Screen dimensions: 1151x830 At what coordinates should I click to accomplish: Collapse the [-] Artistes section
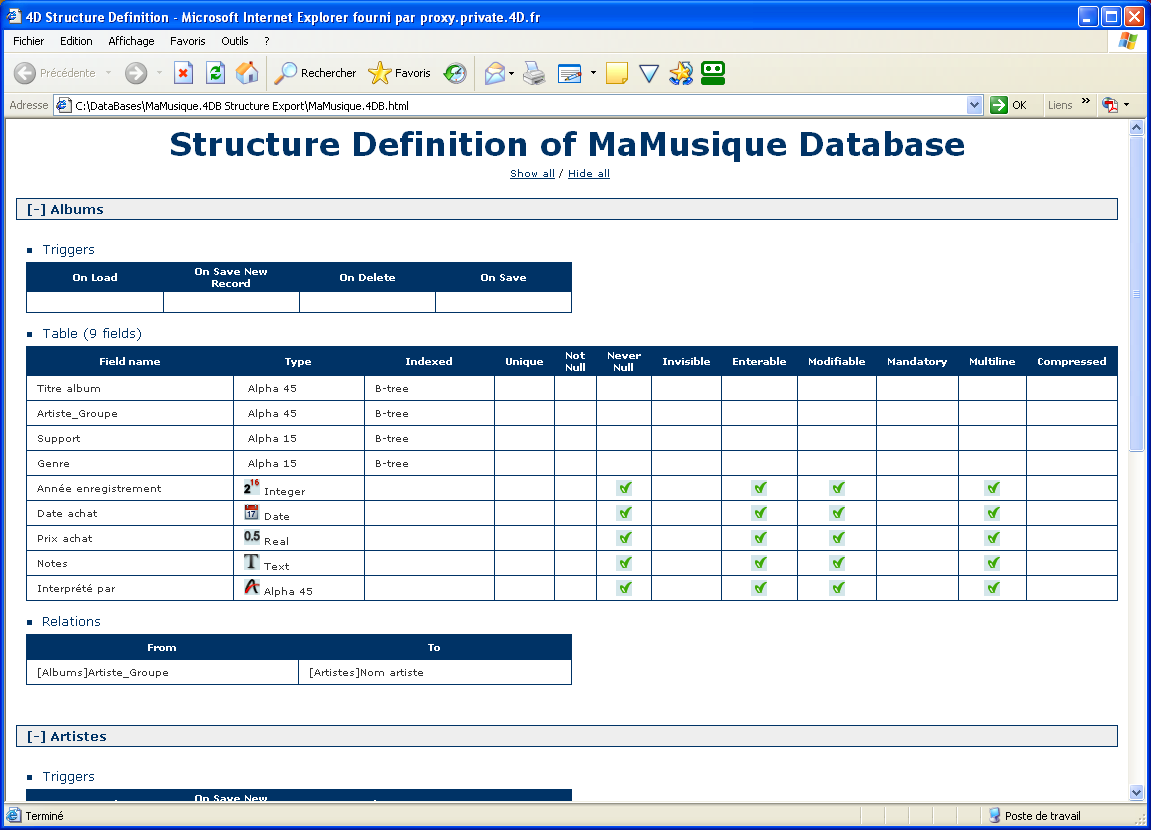click(37, 736)
